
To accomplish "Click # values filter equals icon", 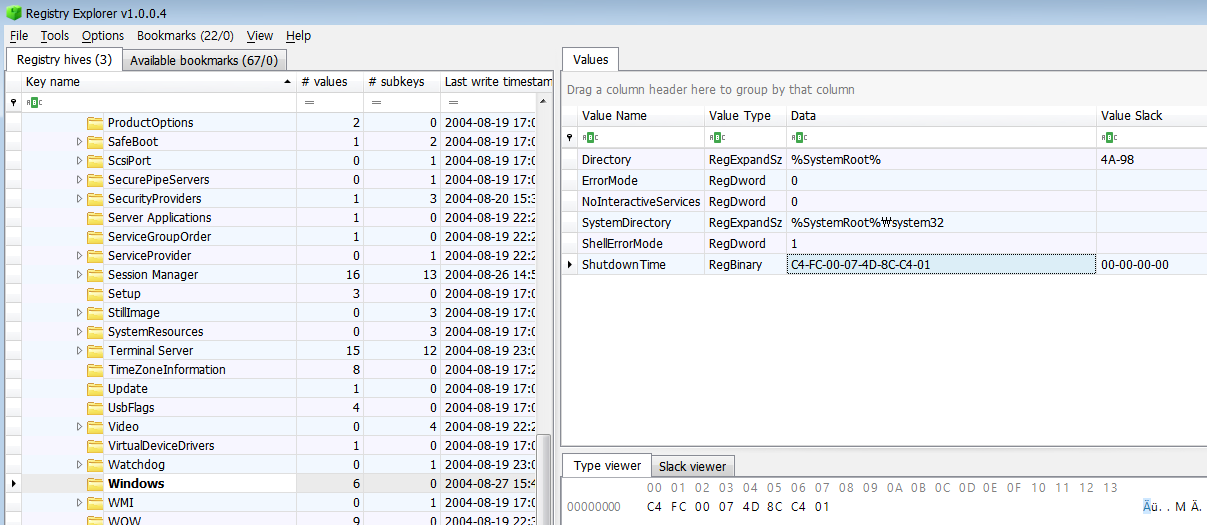I will tap(309, 103).
